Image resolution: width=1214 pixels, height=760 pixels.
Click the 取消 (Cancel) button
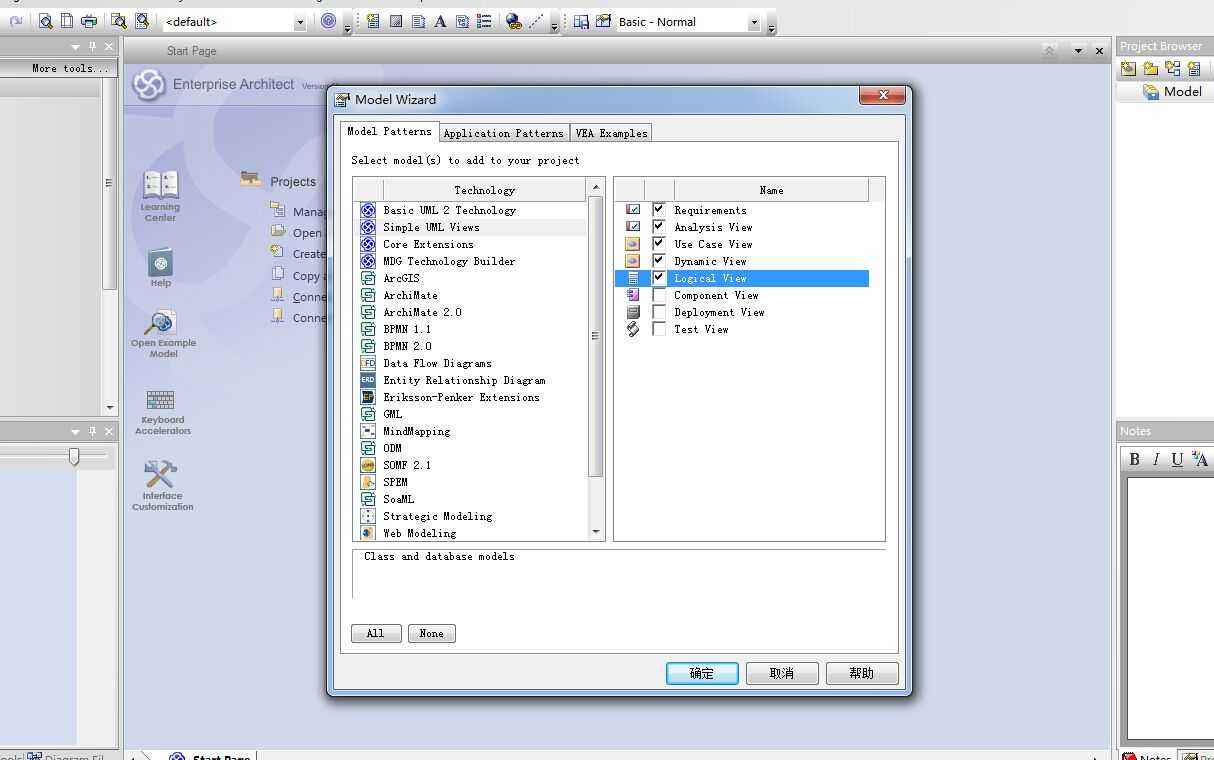click(782, 673)
